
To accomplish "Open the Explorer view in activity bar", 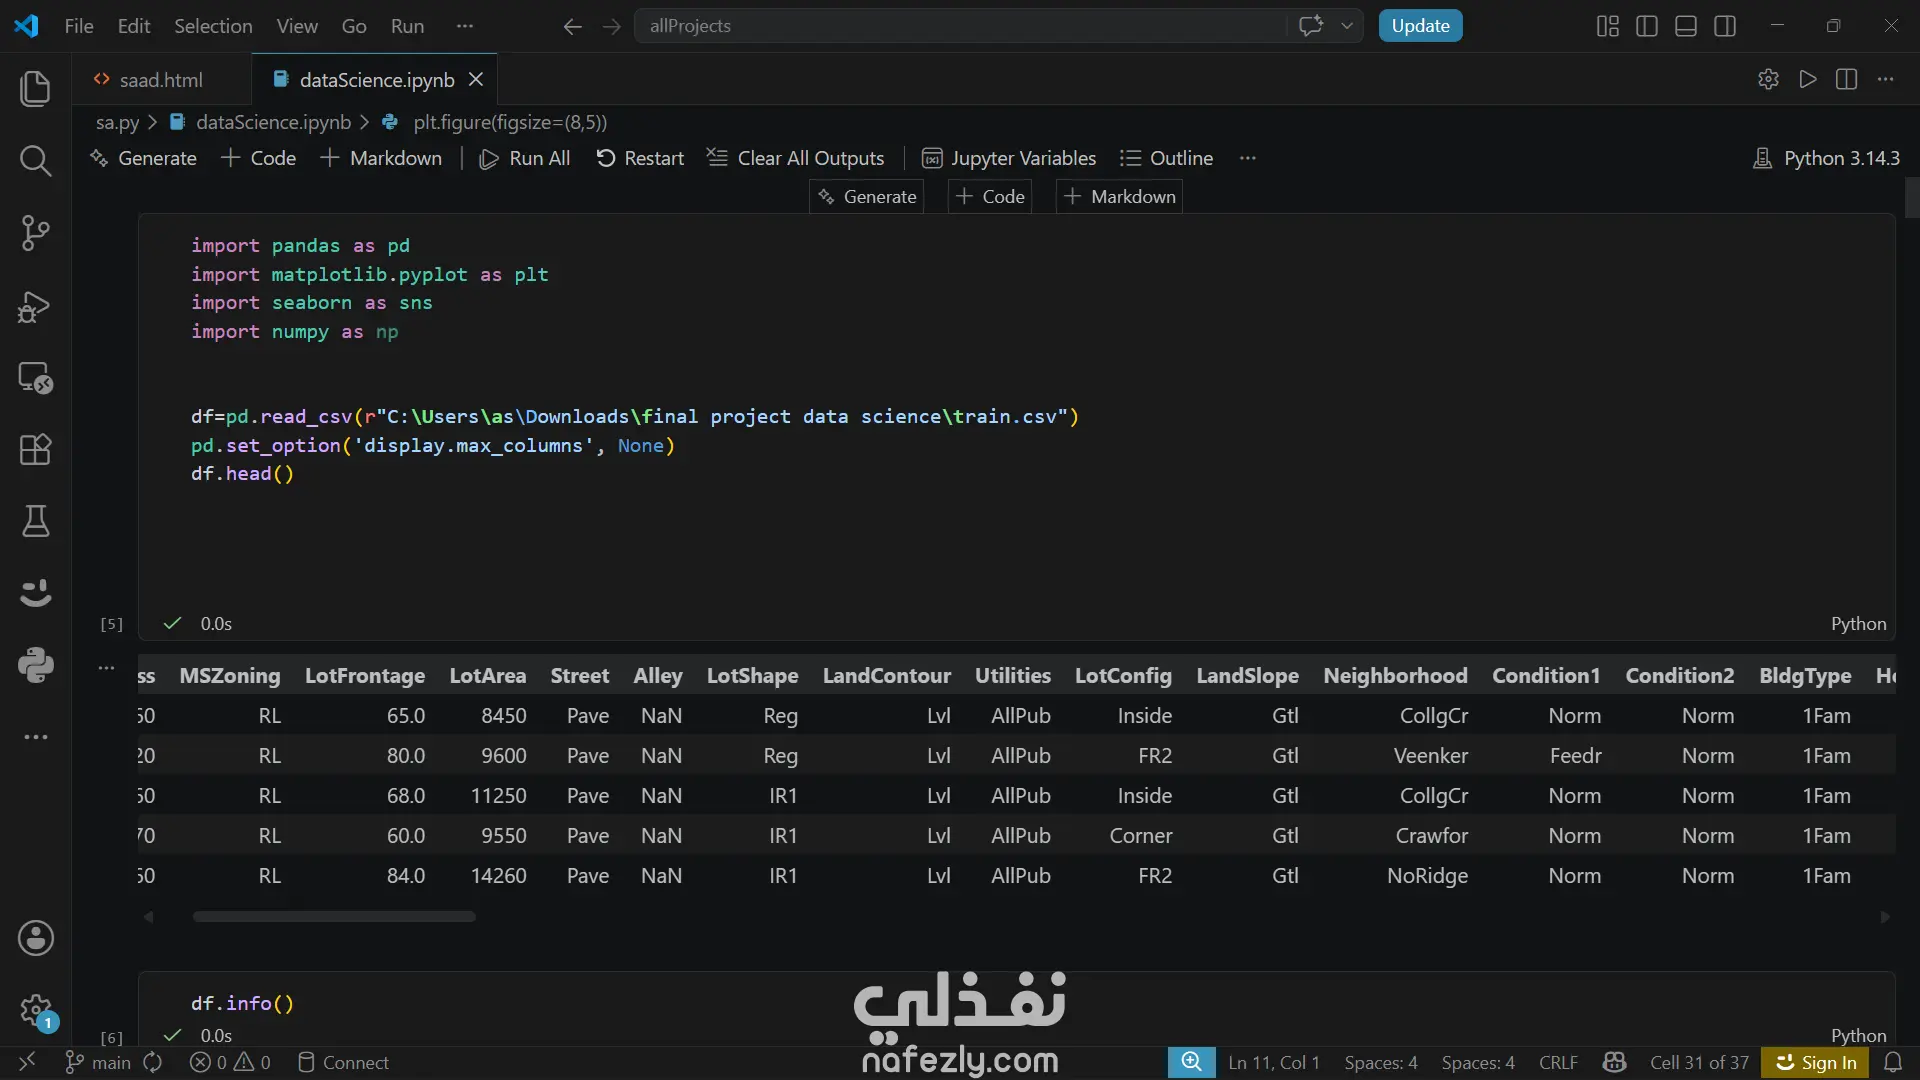I will (35, 88).
